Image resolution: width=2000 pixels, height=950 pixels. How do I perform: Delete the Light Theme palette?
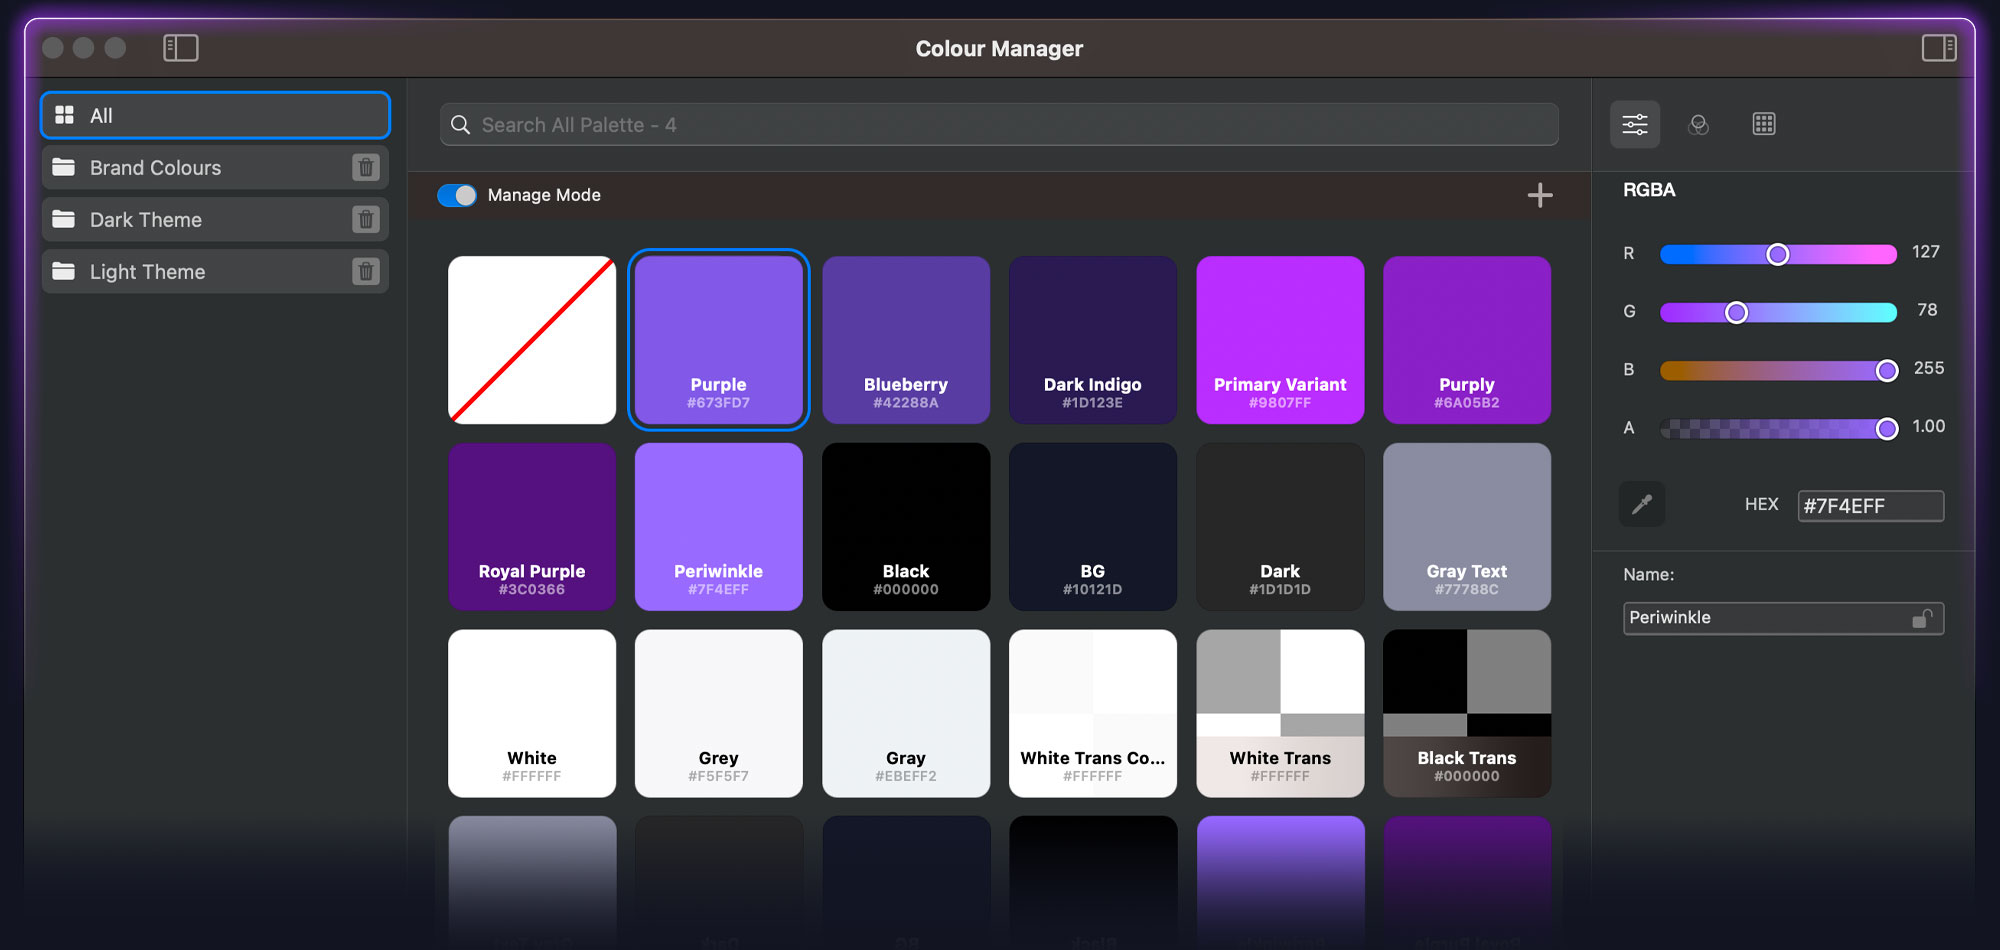coord(367,271)
